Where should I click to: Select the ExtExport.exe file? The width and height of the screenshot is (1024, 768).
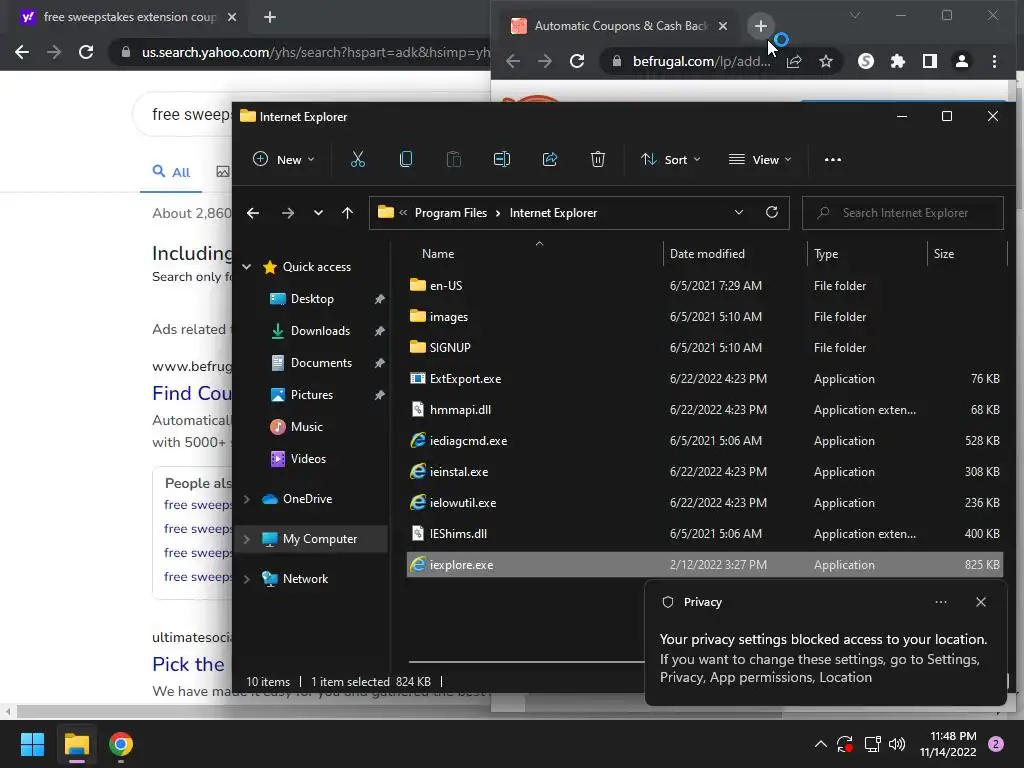[x=704, y=379]
